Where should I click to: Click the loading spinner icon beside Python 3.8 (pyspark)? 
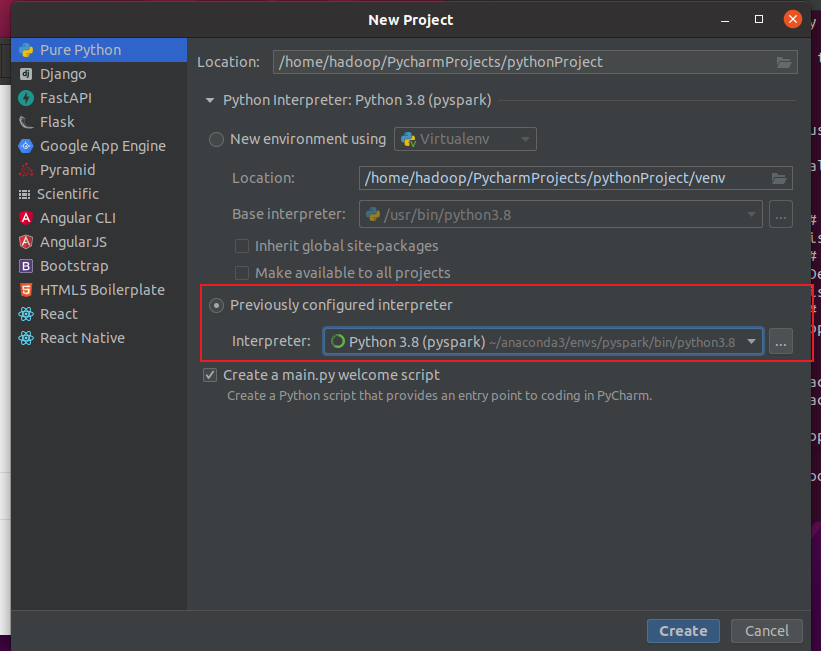pyautogui.click(x=338, y=341)
